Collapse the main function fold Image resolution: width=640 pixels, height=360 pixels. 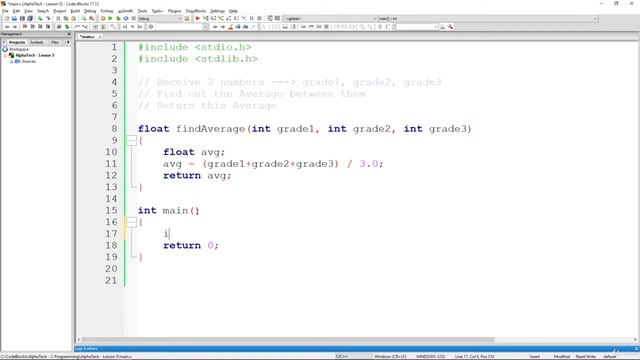tap(131, 222)
